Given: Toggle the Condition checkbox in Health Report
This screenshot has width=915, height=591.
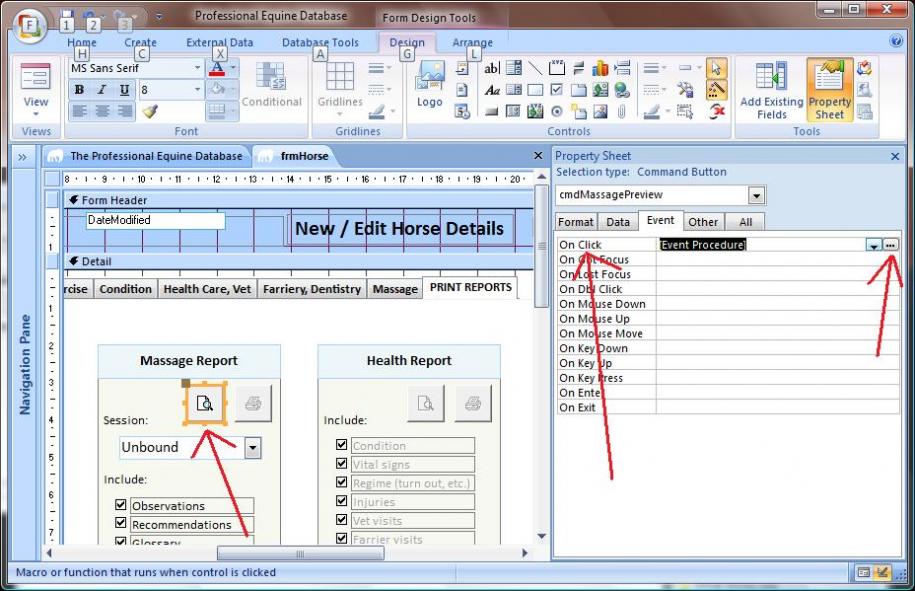Looking at the screenshot, I should point(342,445).
